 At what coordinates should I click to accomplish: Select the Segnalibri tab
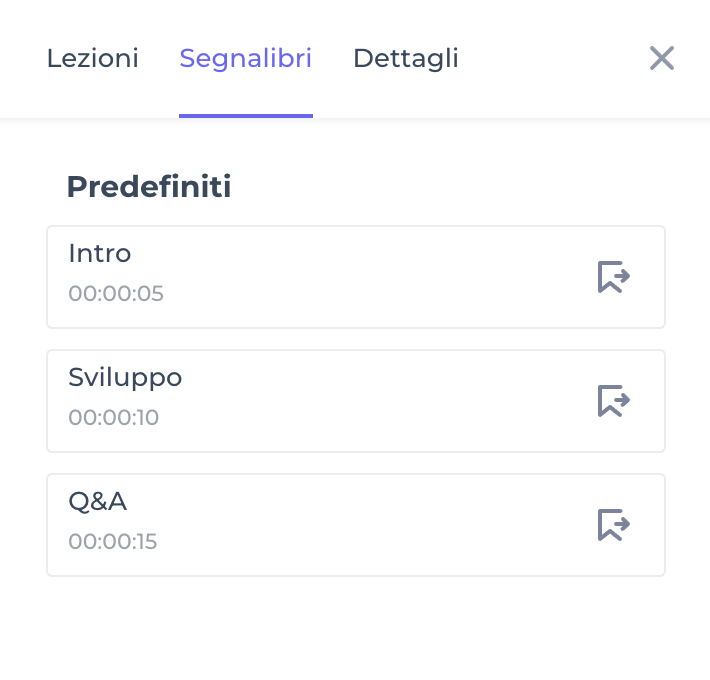(x=246, y=58)
